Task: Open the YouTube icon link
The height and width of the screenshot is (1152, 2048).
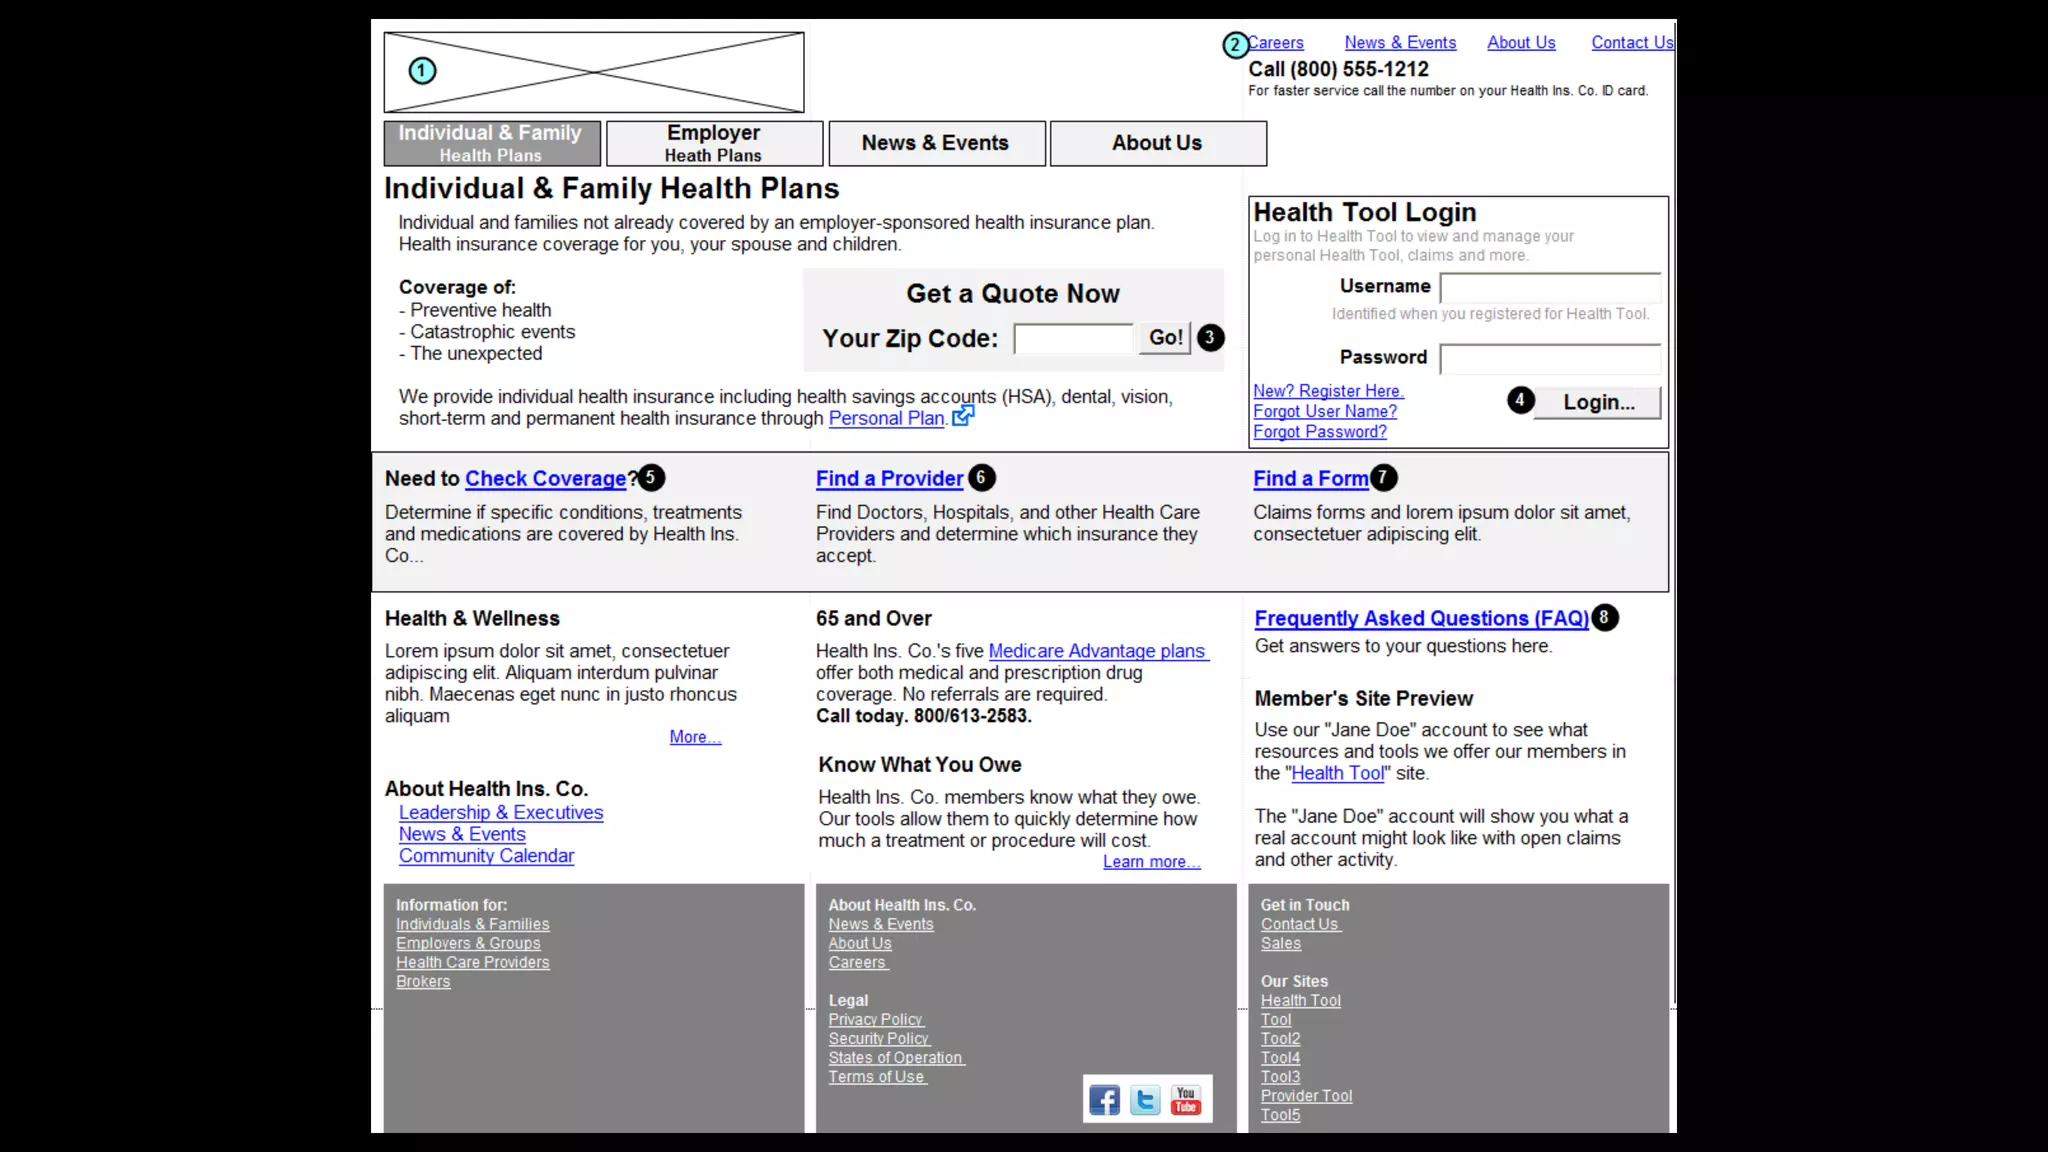Action: coord(1186,1100)
